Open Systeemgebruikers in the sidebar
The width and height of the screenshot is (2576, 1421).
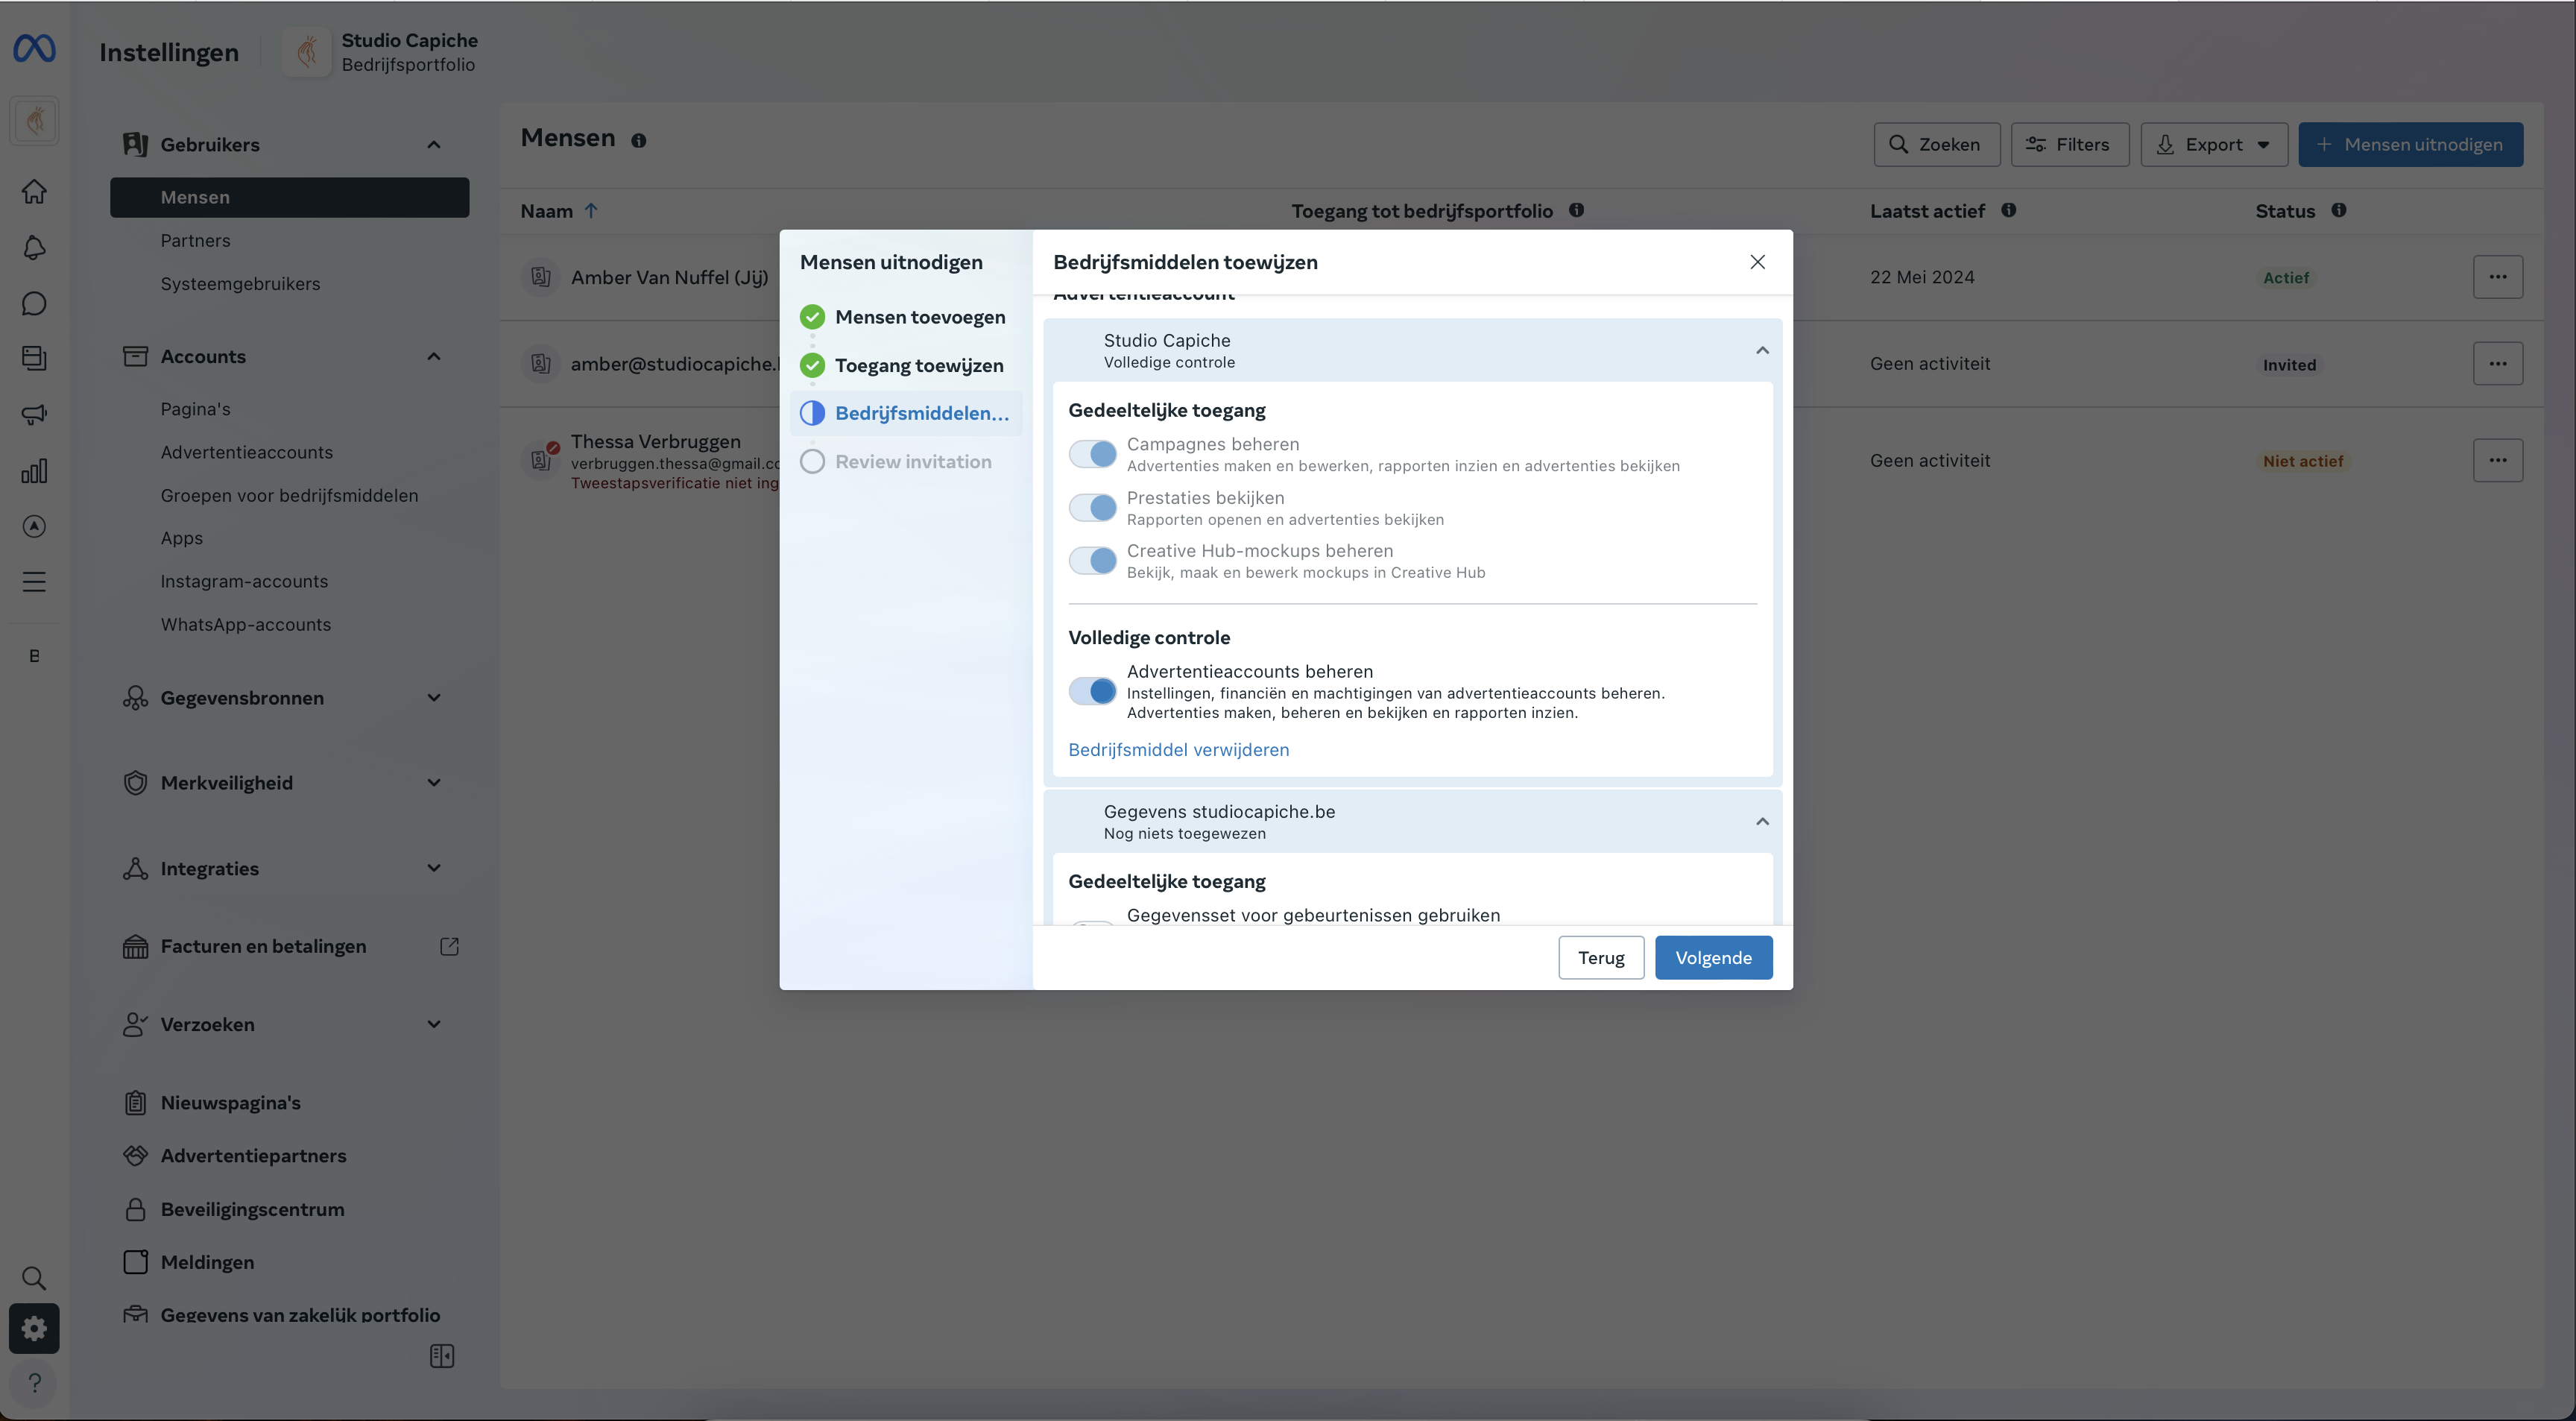click(240, 284)
